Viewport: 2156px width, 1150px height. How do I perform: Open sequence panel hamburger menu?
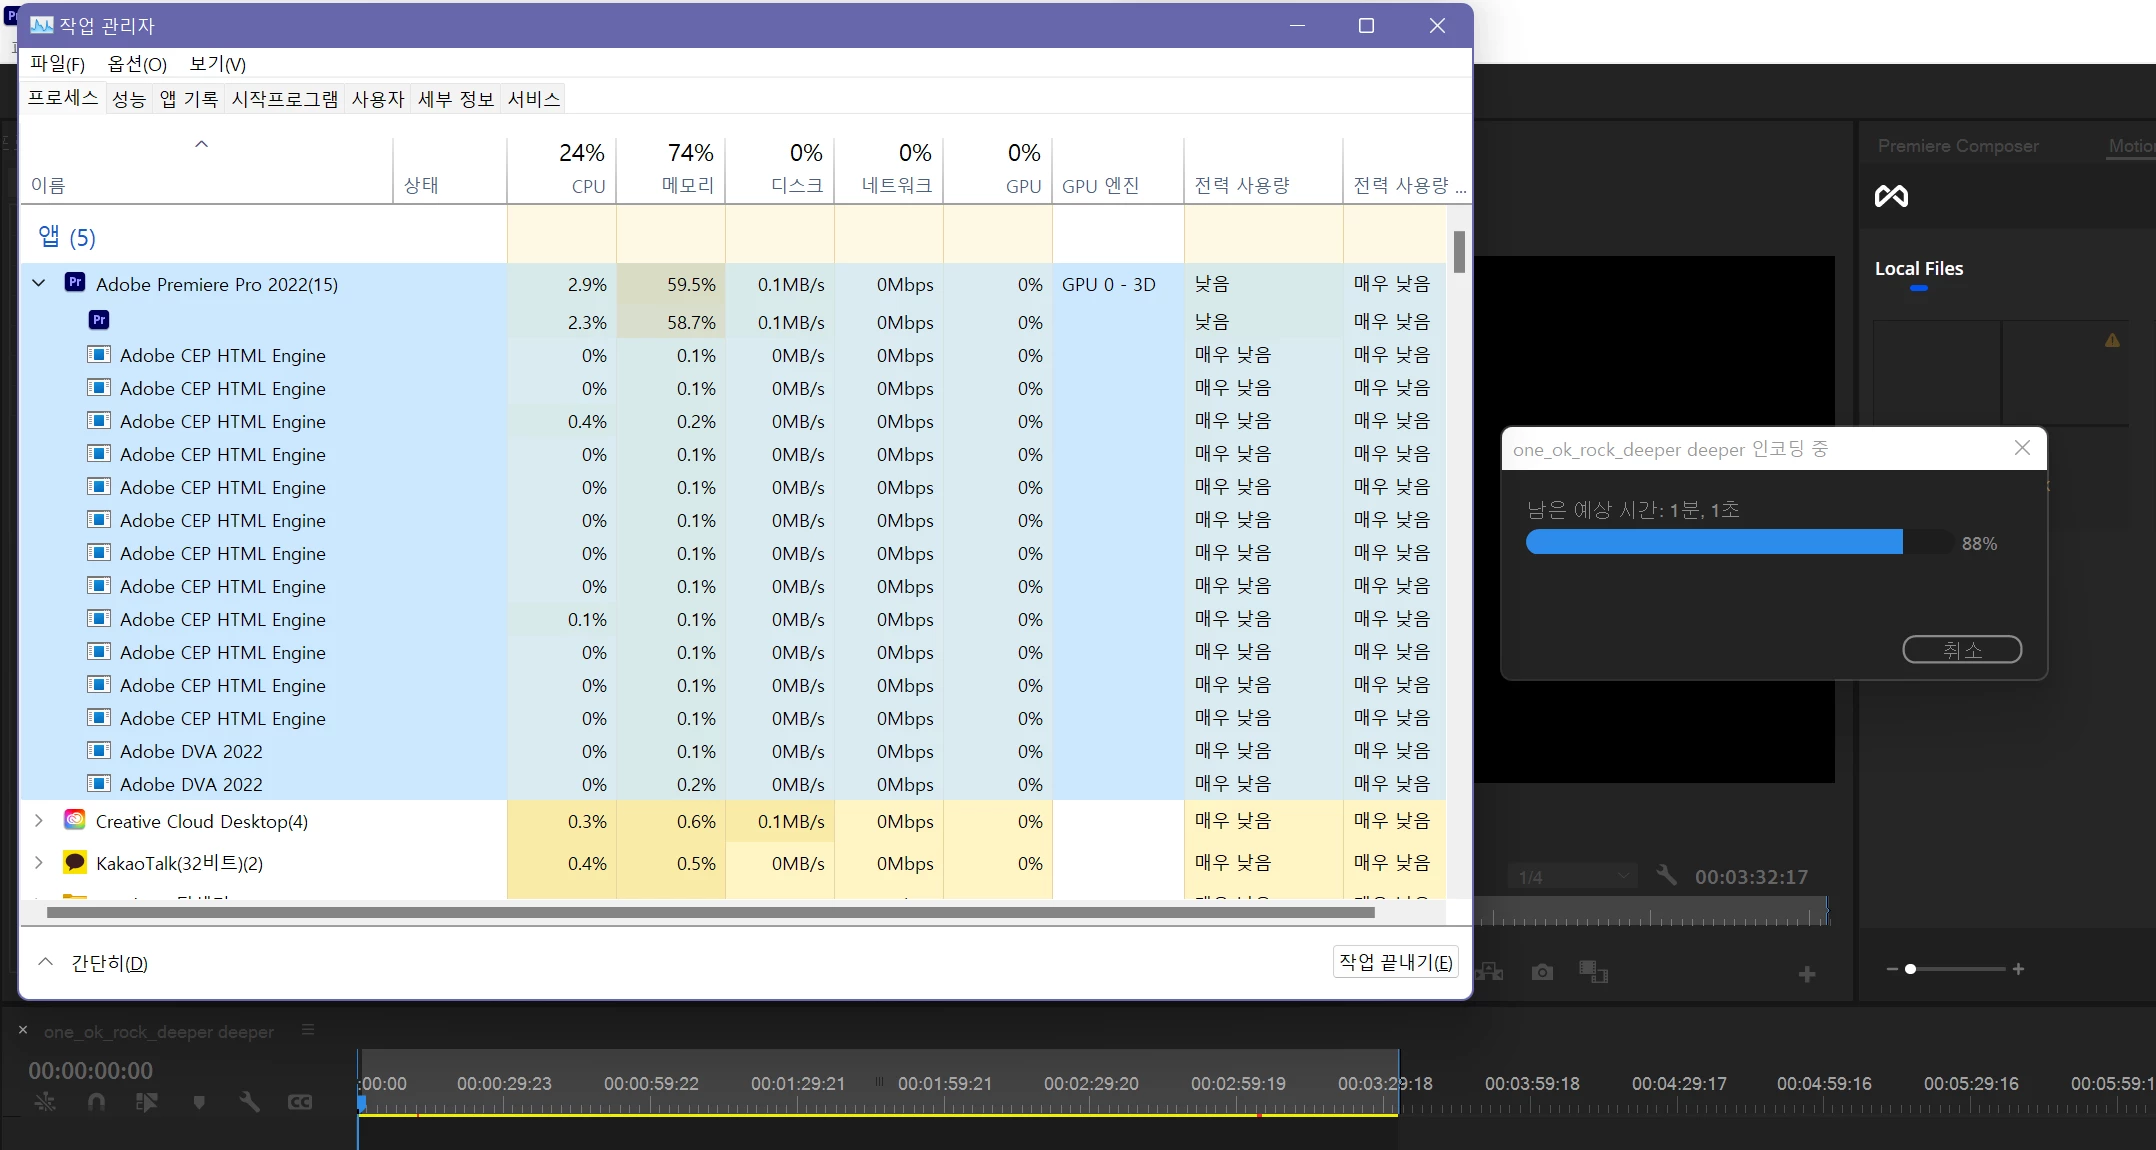pos(308,1030)
